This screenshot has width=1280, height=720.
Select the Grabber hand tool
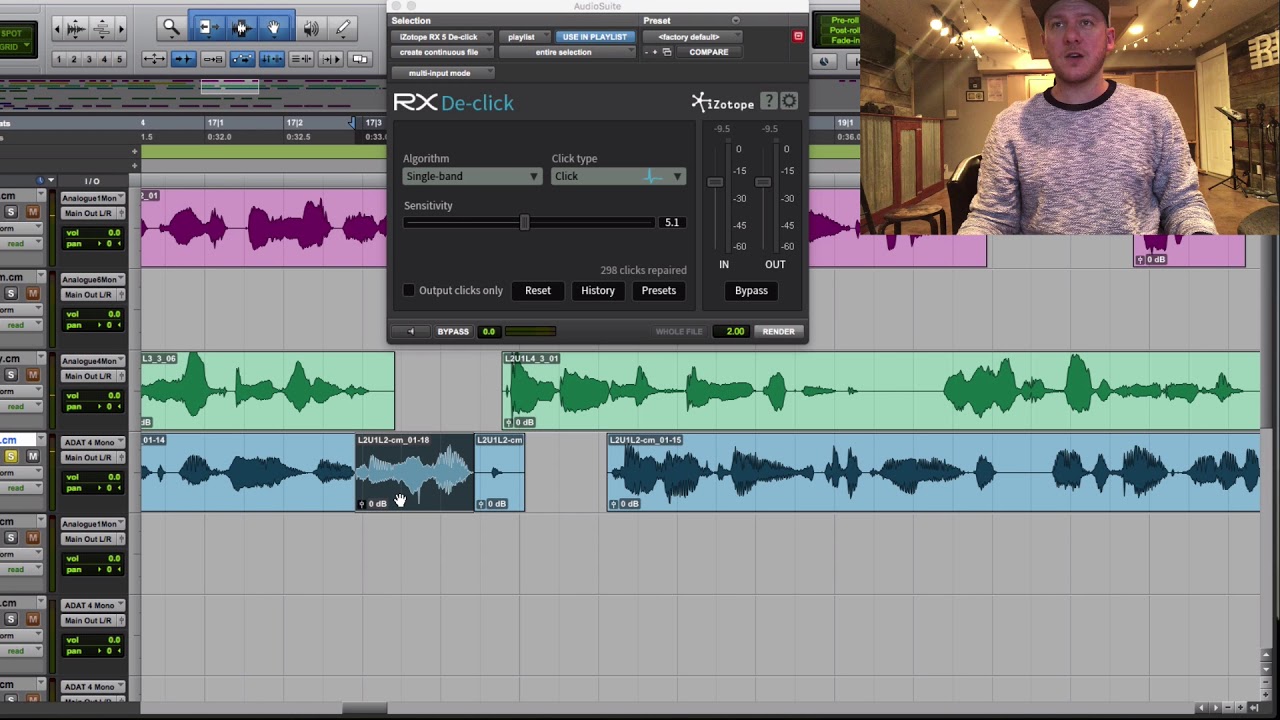274,28
